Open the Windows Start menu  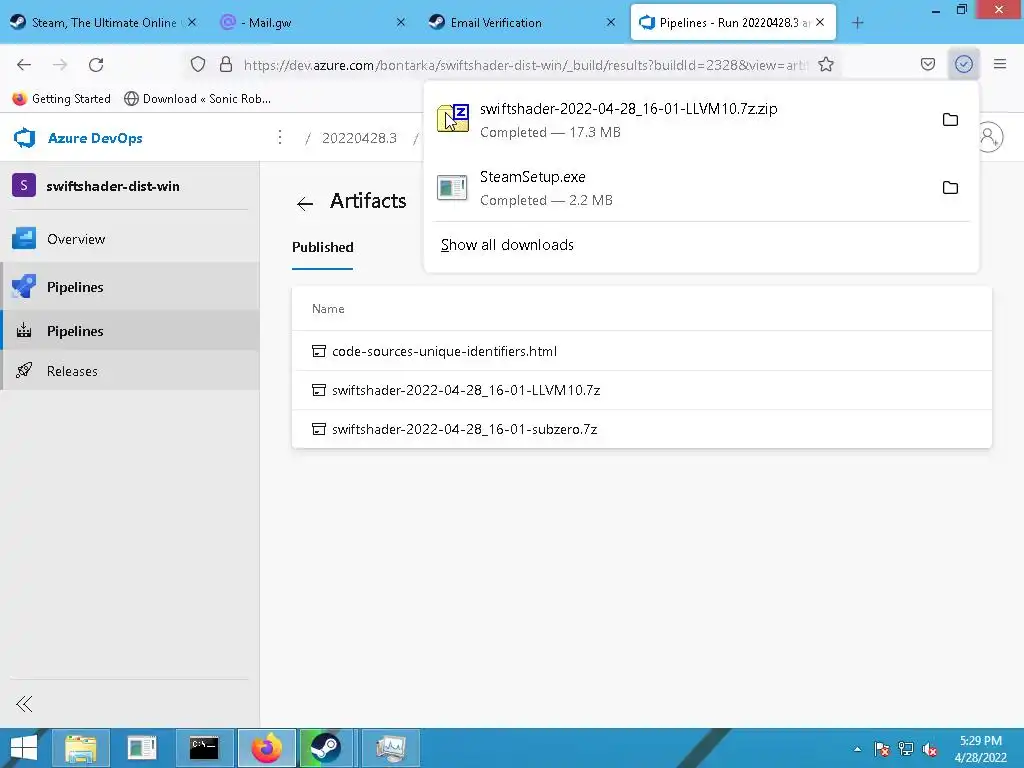point(24,748)
